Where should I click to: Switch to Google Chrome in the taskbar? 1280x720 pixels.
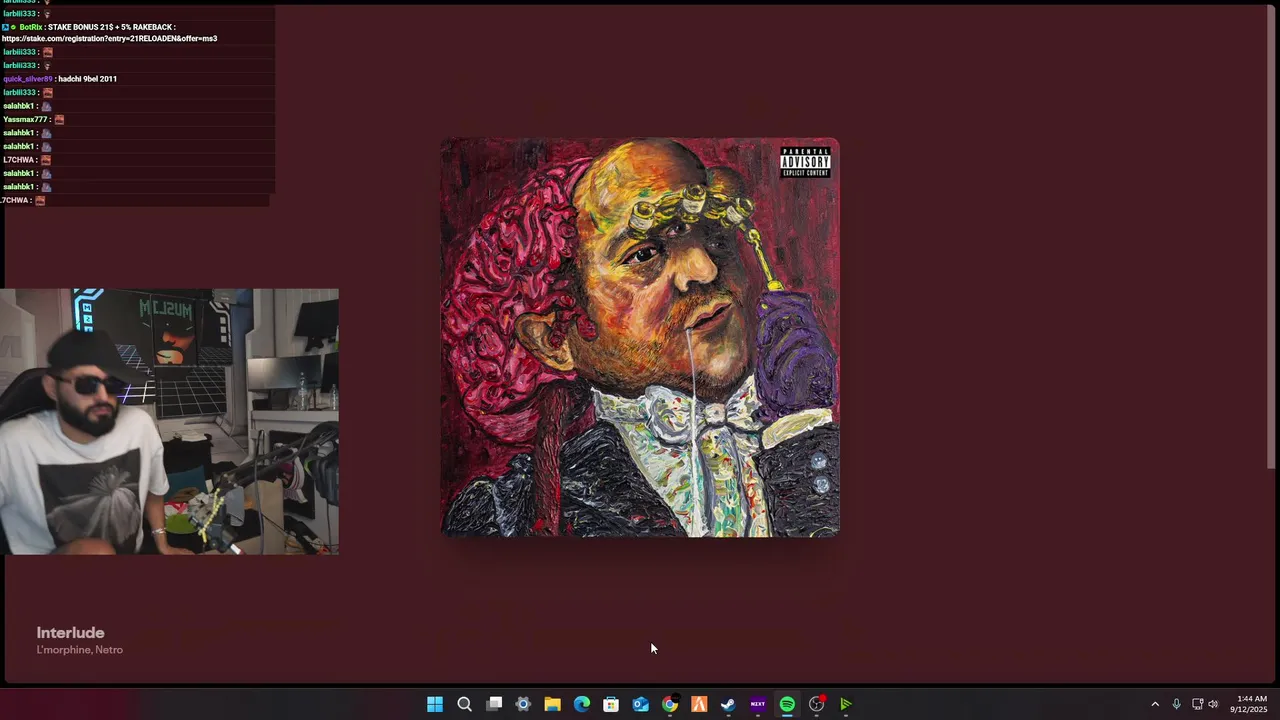click(x=670, y=704)
